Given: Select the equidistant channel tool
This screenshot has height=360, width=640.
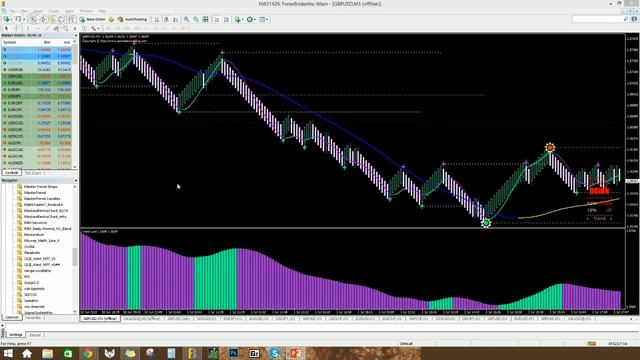Looking at the screenshot, I should 56,28.
